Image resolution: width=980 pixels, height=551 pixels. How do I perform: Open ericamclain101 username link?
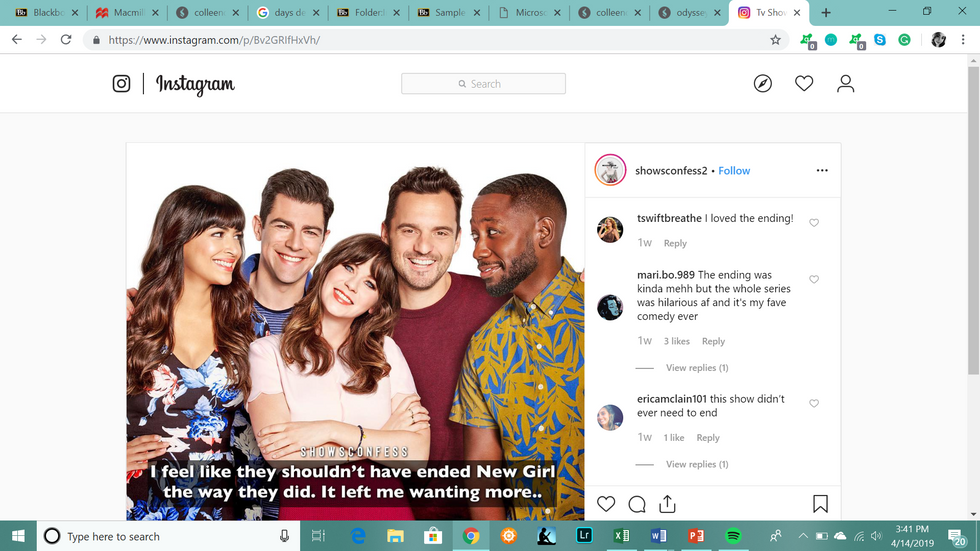[x=672, y=399]
